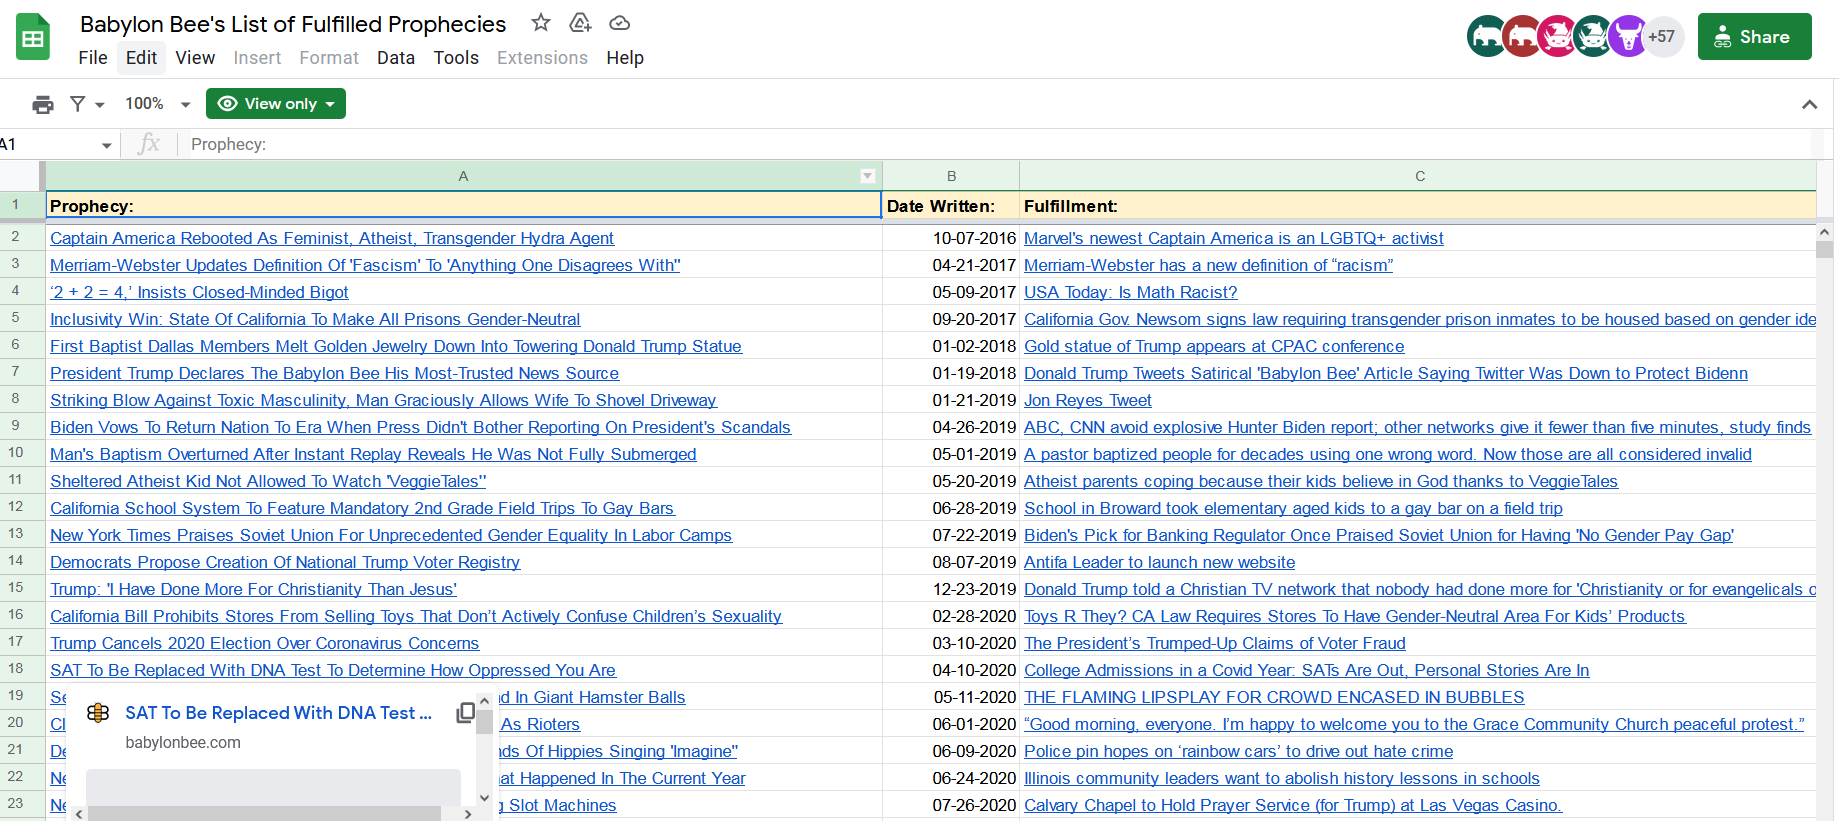
Task: Click the fx function icon
Action: pyautogui.click(x=149, y=144)
